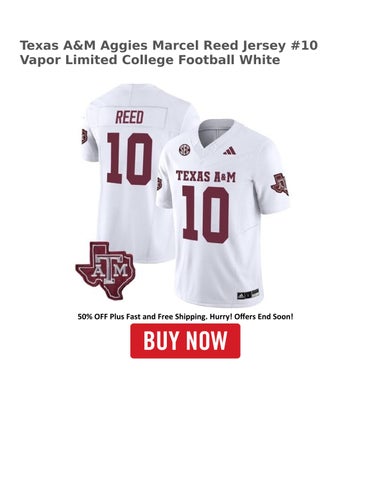
Task: Click the sleeve patch on the back-view jersey
Action: pyautogui.click(x=84, y=136)
